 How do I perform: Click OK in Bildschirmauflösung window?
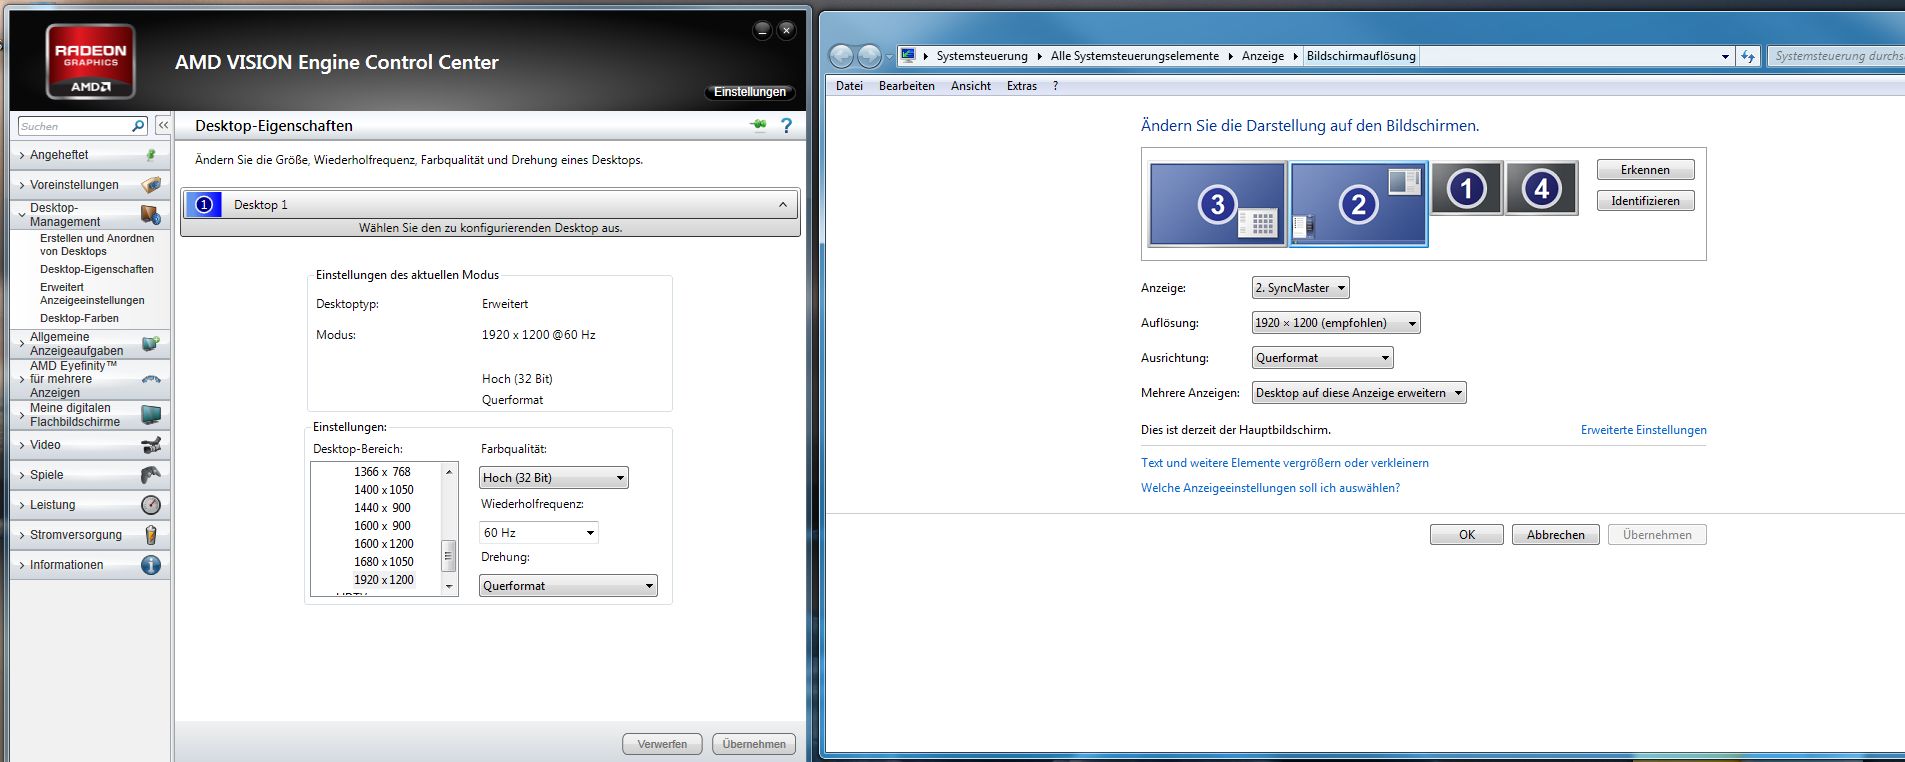pyautogui.click(x=1467, y=535)
